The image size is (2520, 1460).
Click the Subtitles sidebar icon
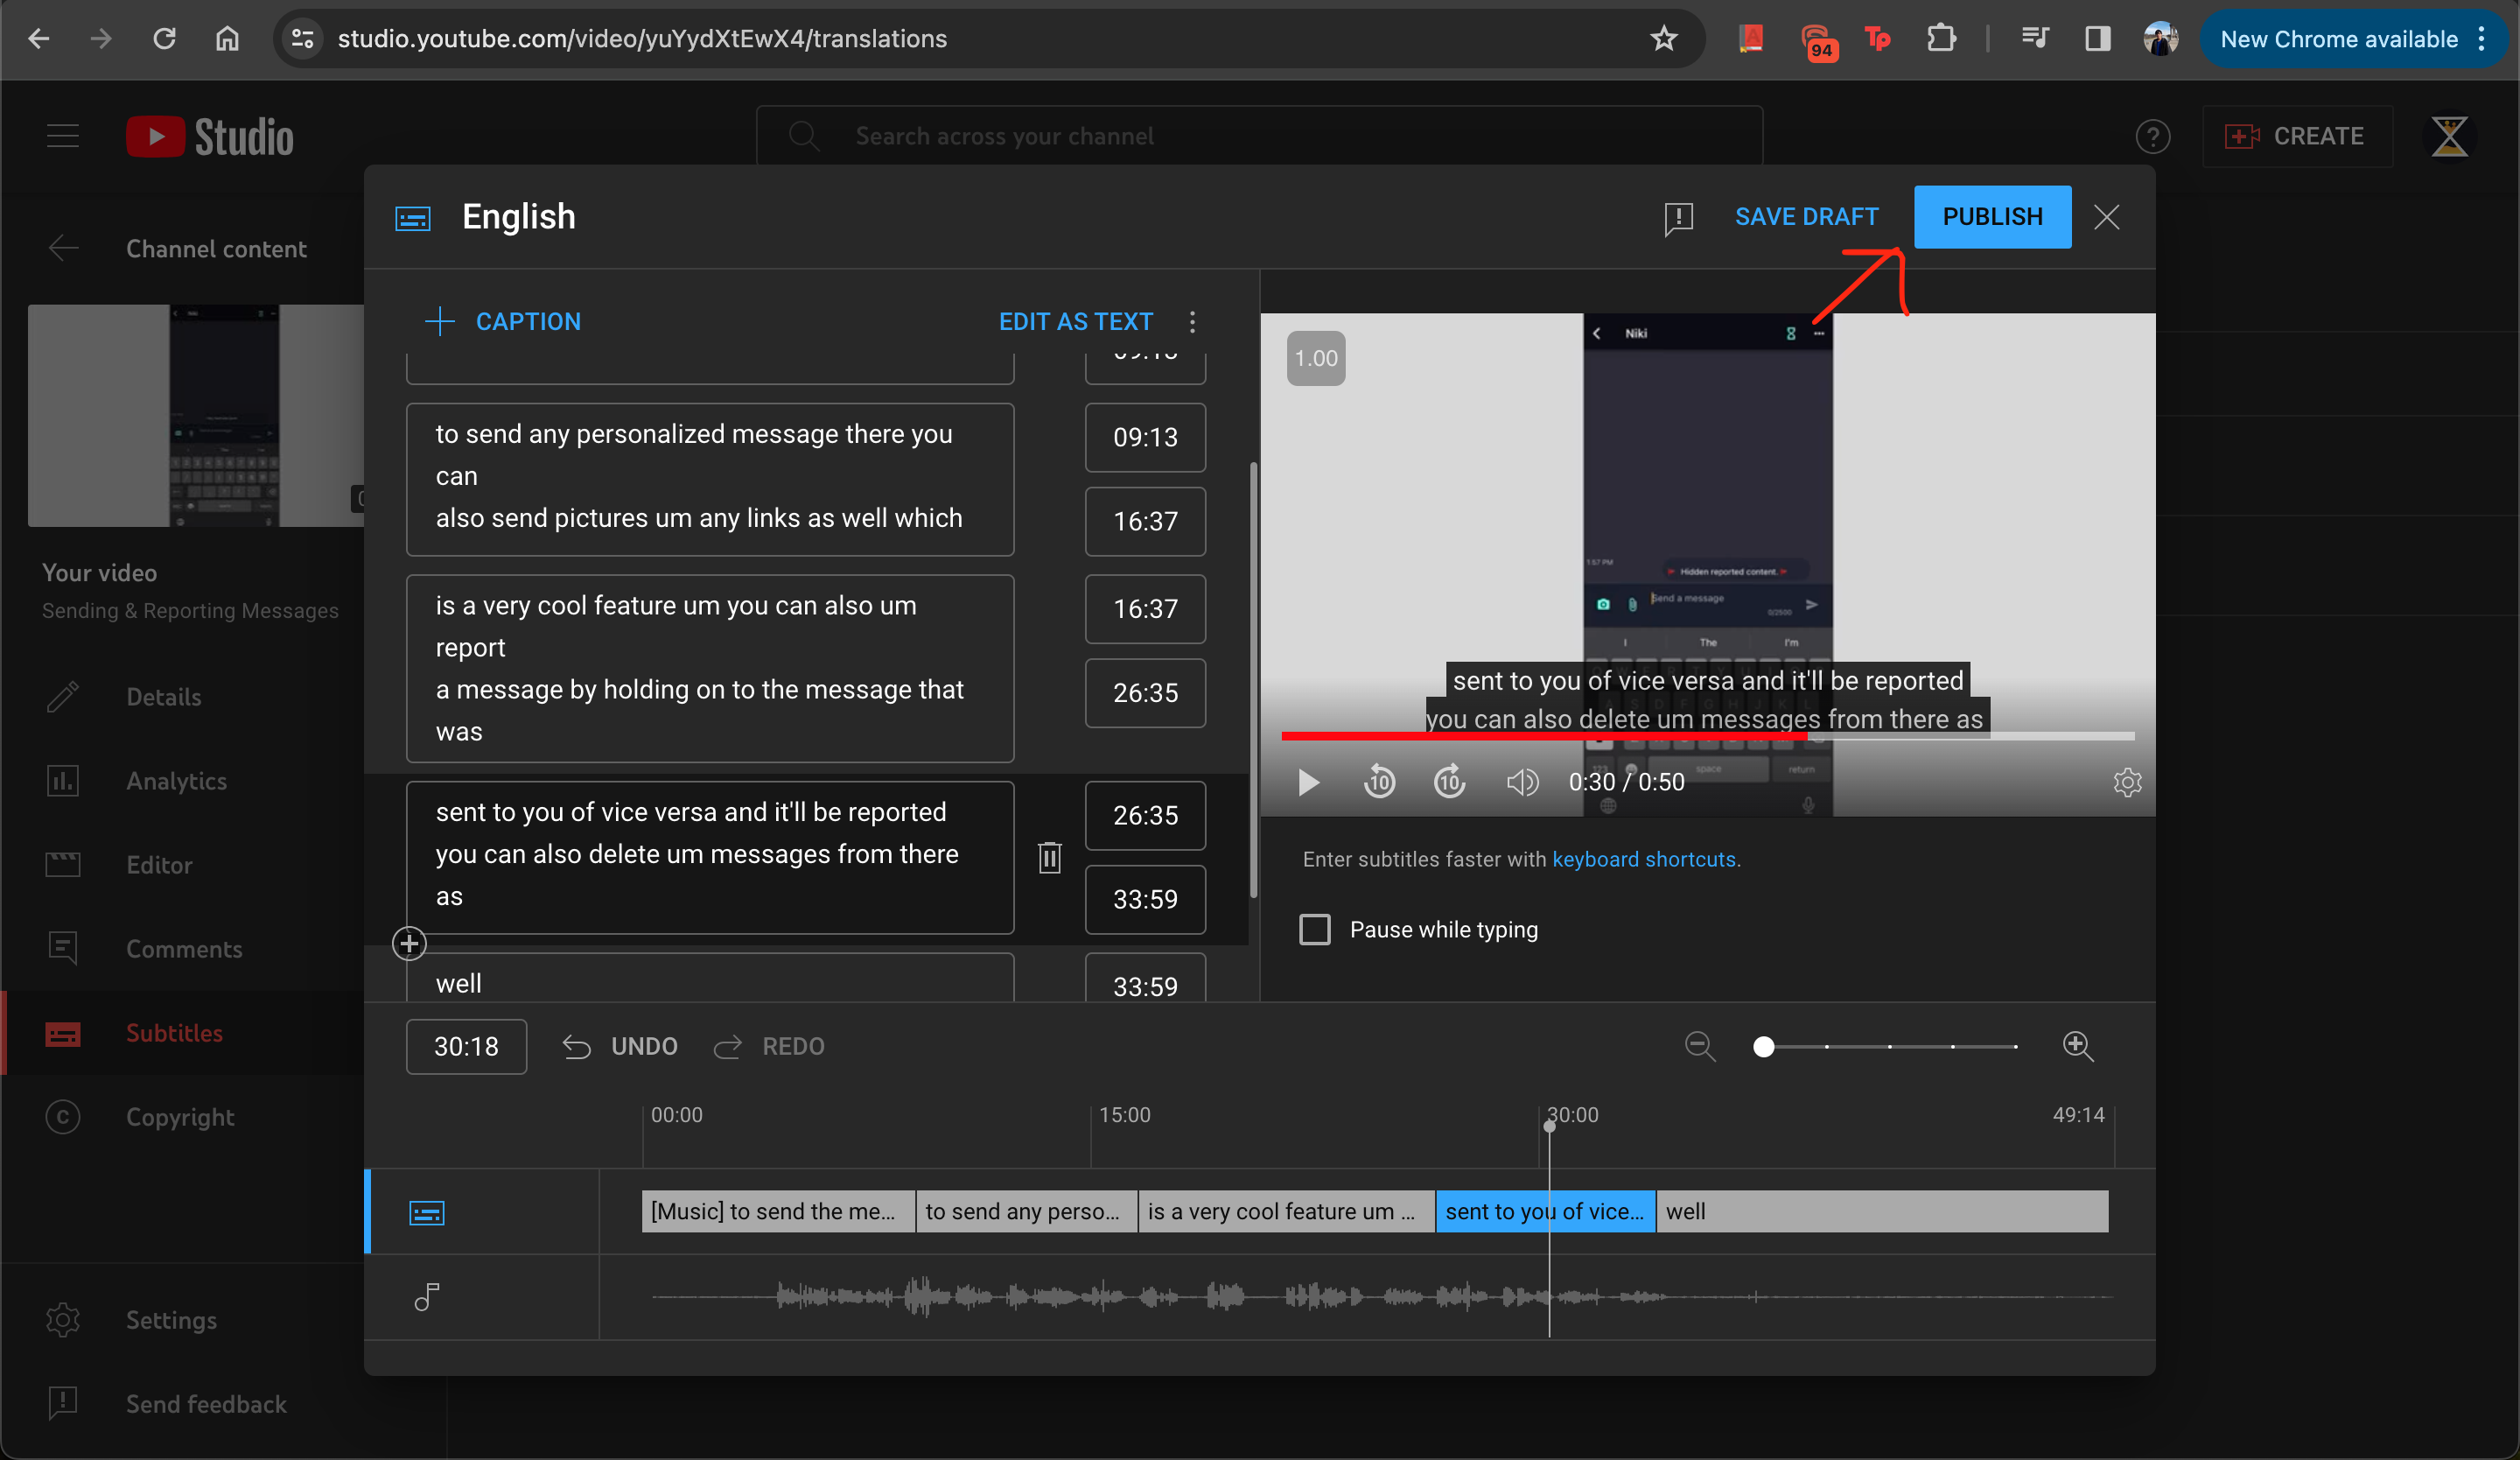point(62,1031)
